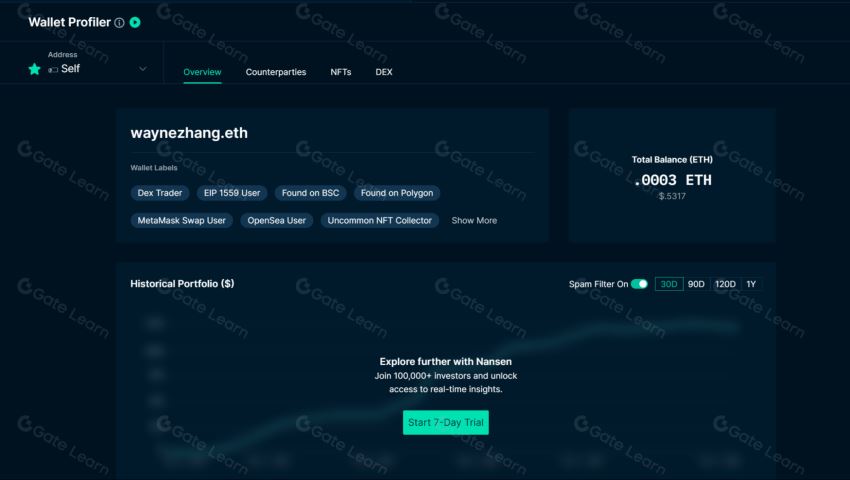Image resolution: width=850 pixels, height=480 pixels.
Task: Click the Found on BSC label
Action: 311,193
